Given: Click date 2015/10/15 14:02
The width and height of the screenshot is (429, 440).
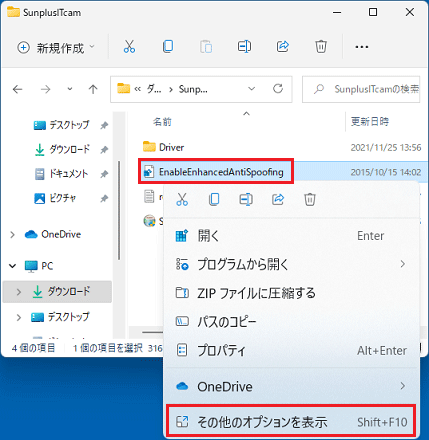Looking at the screenshot, I should pos(386,172).
